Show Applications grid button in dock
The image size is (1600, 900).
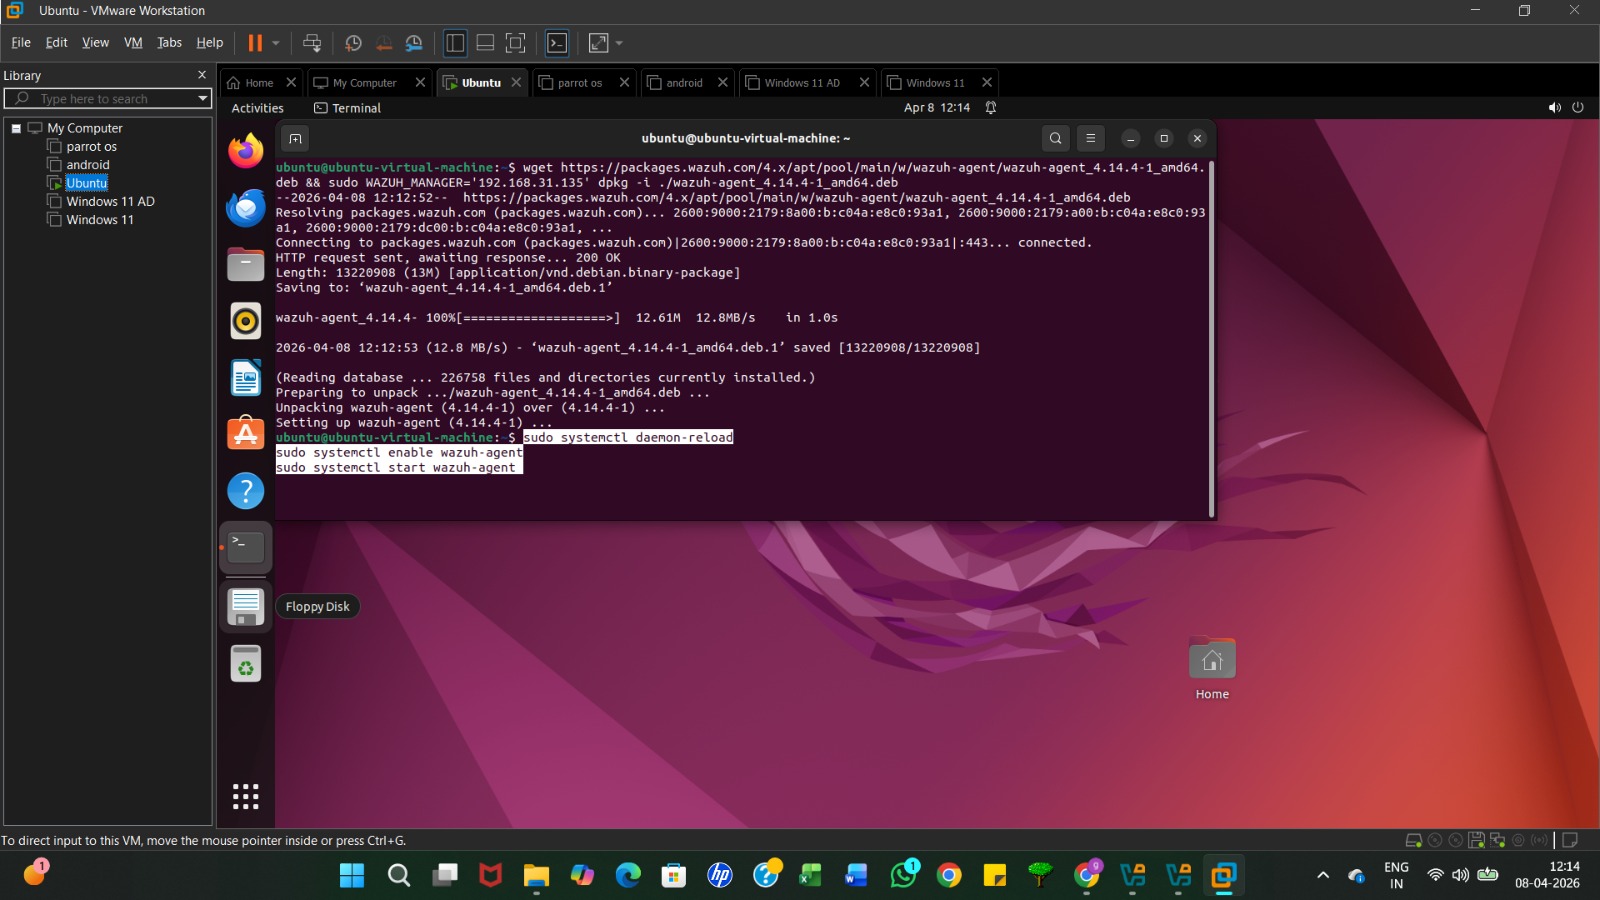246,796
